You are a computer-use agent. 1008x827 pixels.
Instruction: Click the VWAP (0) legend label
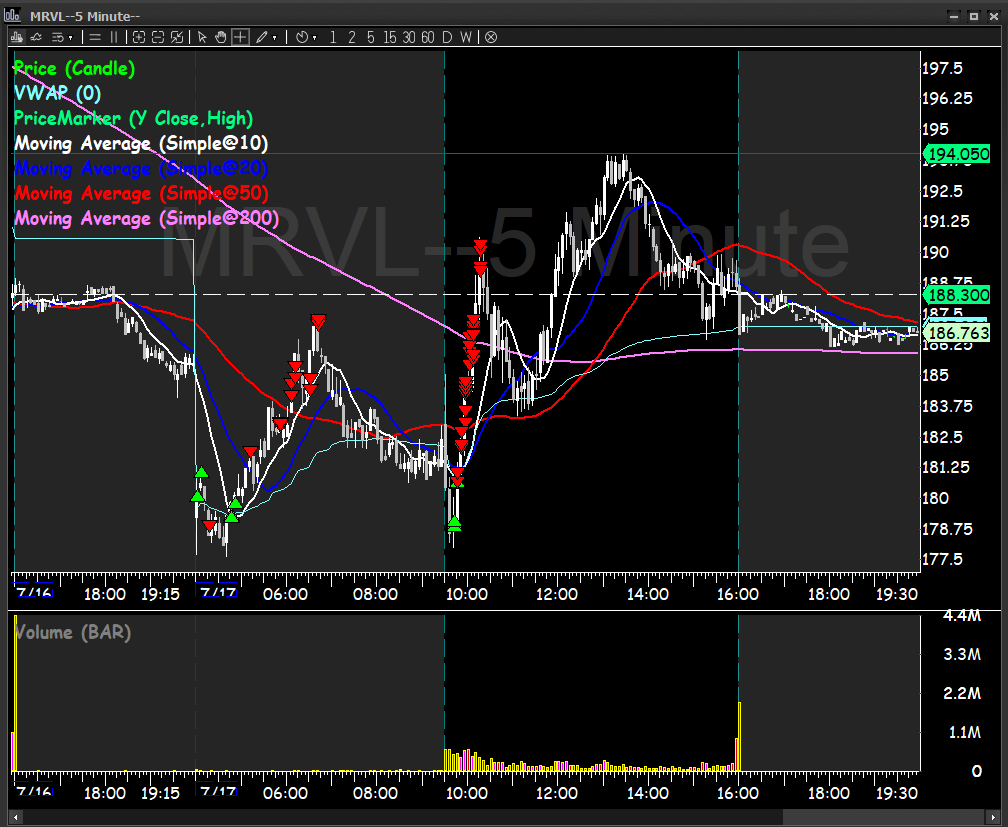57,93
